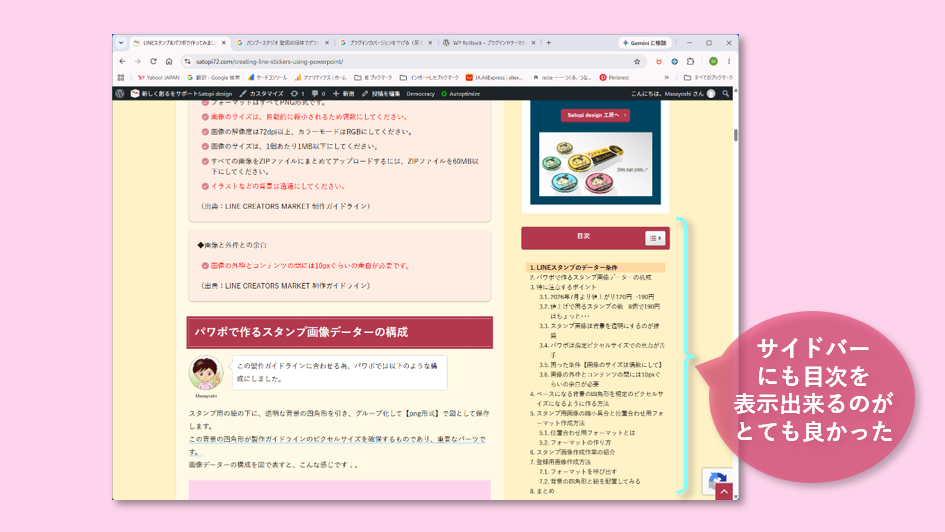The height and width of the screenshot is (532, 945).
Task: Open a new browser tab with plus
Action: (548, 43)
